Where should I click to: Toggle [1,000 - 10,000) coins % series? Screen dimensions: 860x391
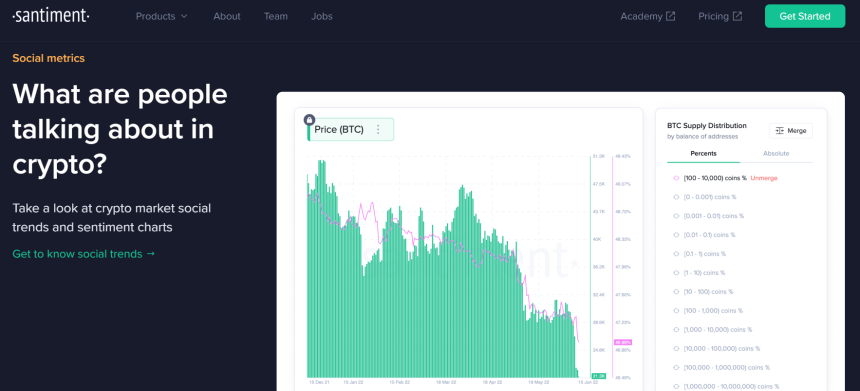pos(713,330)
